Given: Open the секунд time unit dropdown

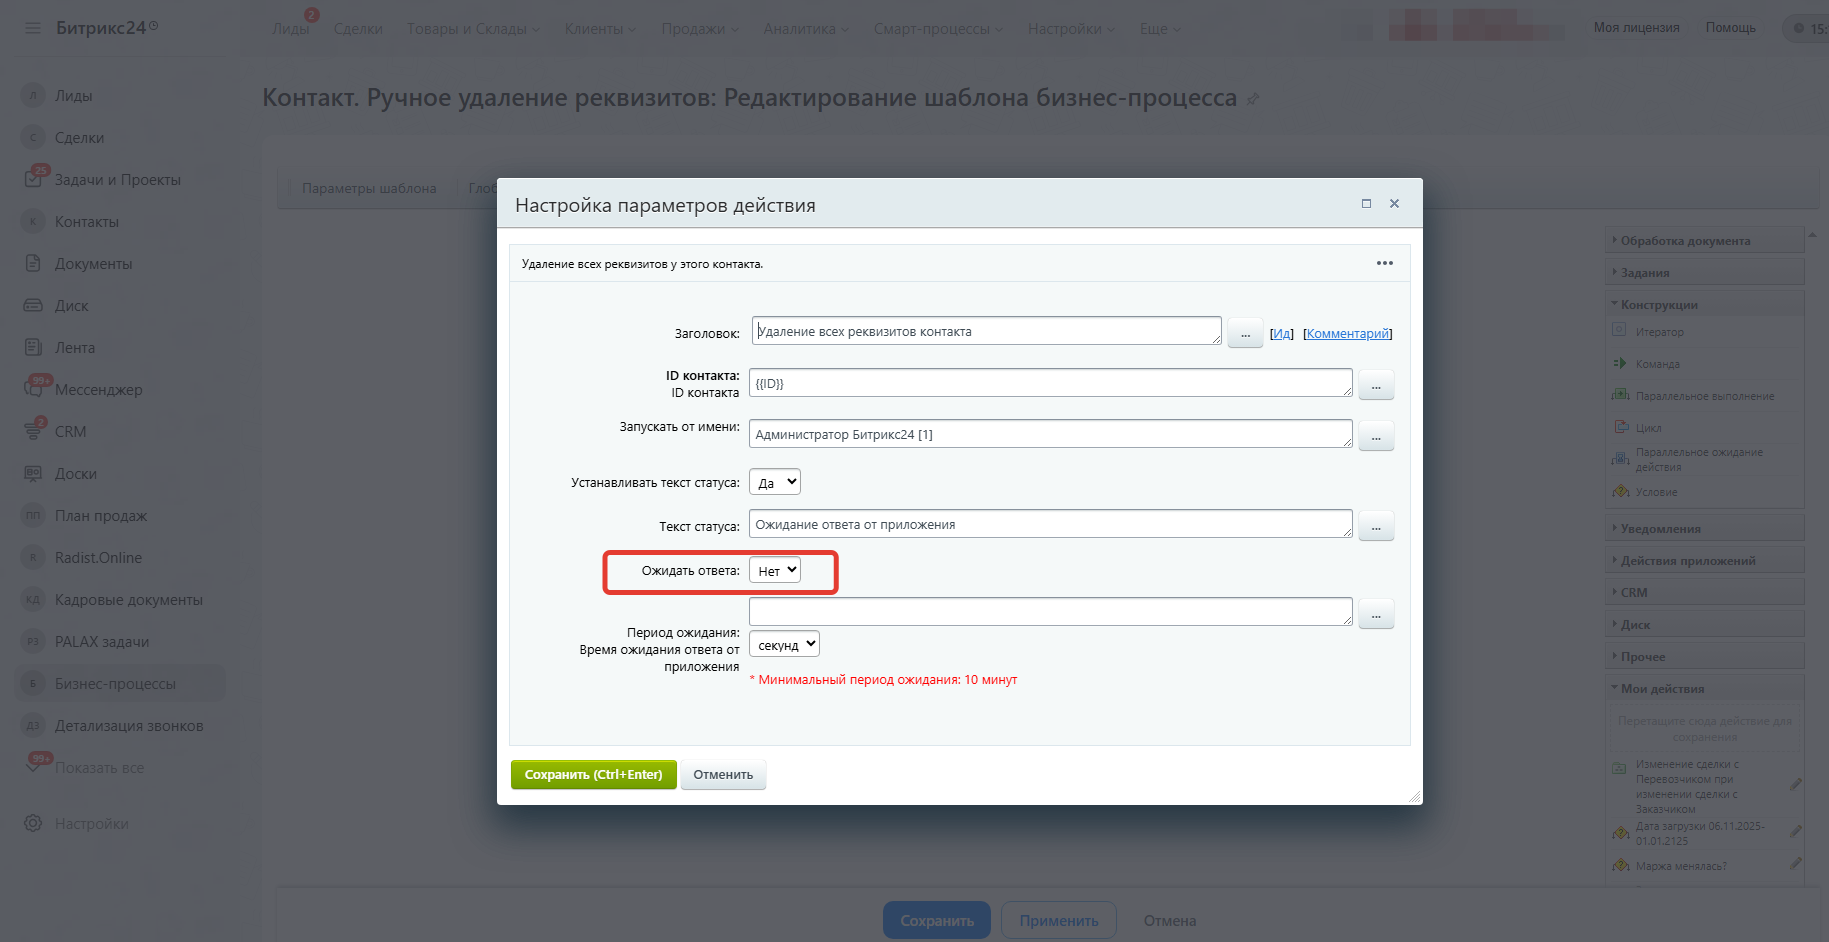Looking at the screenshot, I should pos(784,645).
